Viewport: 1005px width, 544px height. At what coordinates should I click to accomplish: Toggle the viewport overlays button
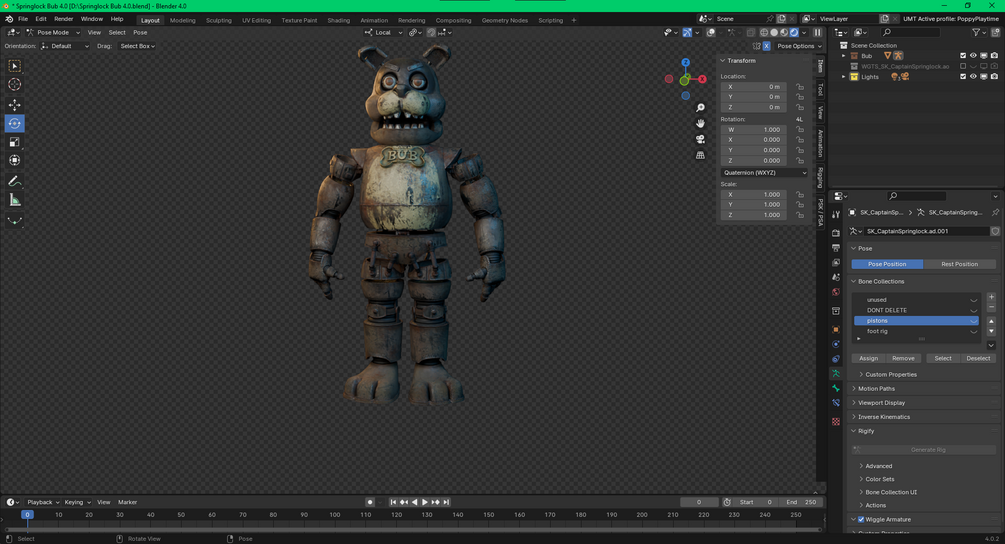(x=711, y=32)
